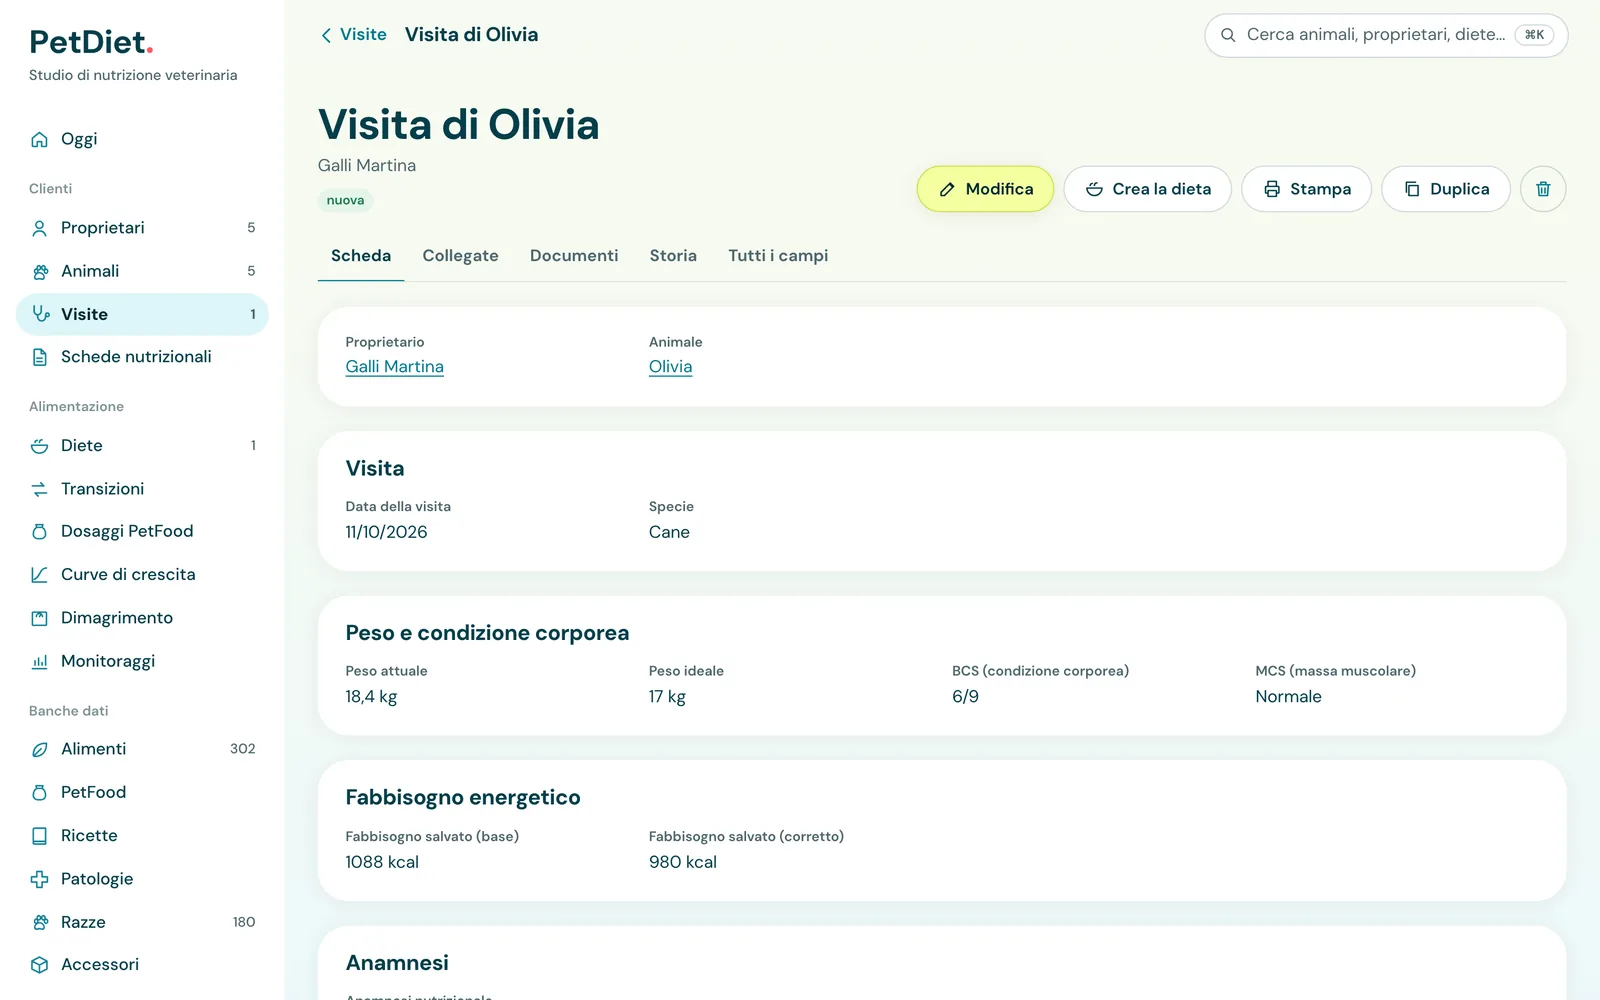Click the Alimenti count 302
This screenshot has width=1600, height=1000.
[x=242, y=749]
